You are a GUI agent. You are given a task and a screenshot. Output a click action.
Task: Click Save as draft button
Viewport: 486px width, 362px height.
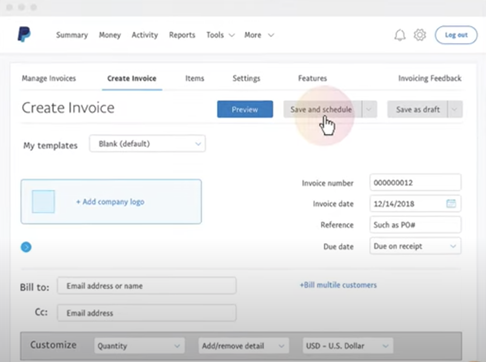[418, 109]
